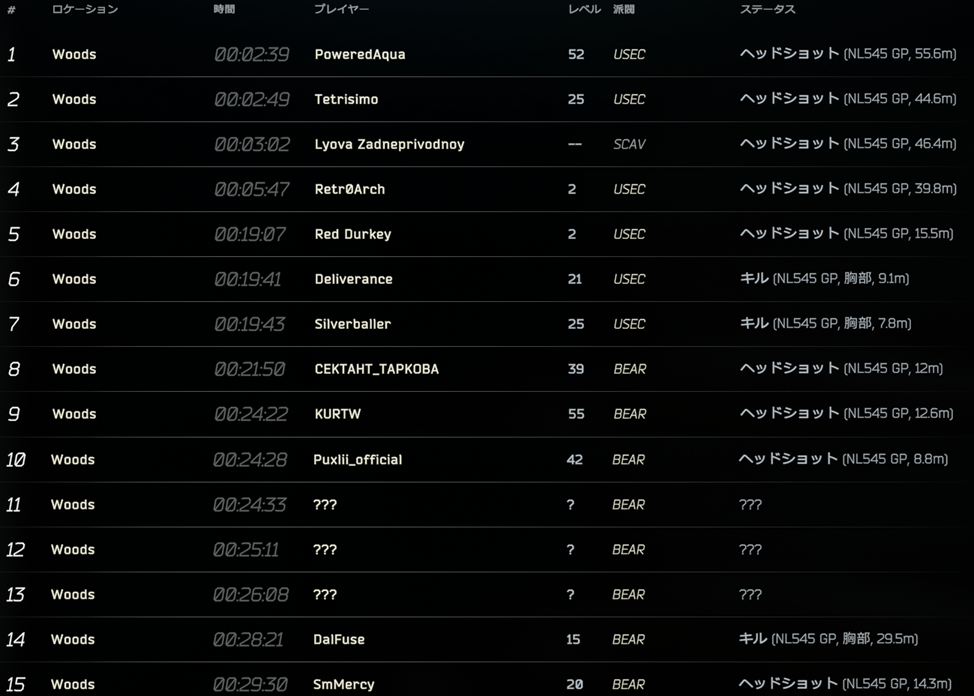Open the Puxlii_official entry
This screenshot has width=974, height=696.
coord(357,460)
